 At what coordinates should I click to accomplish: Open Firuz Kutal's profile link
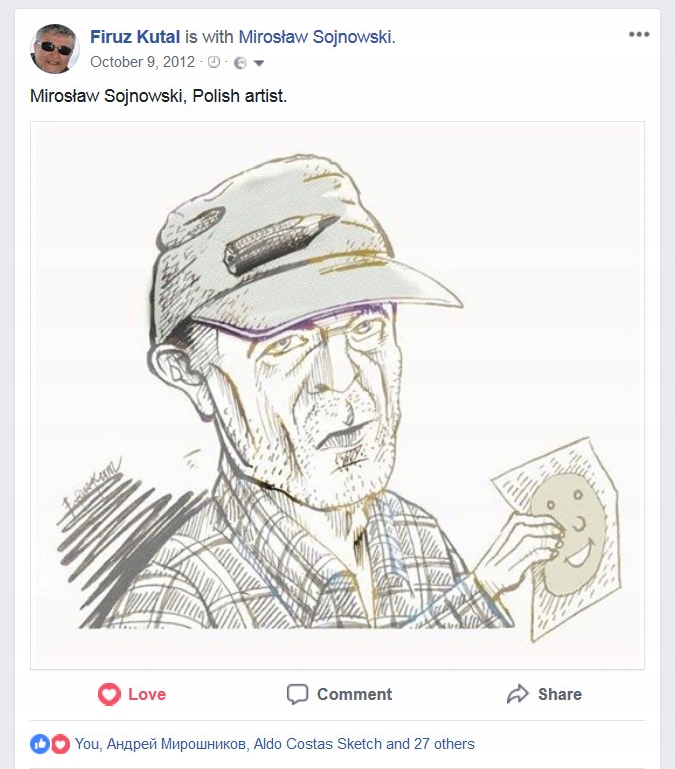pyautogui.click(x=135, y=38)
